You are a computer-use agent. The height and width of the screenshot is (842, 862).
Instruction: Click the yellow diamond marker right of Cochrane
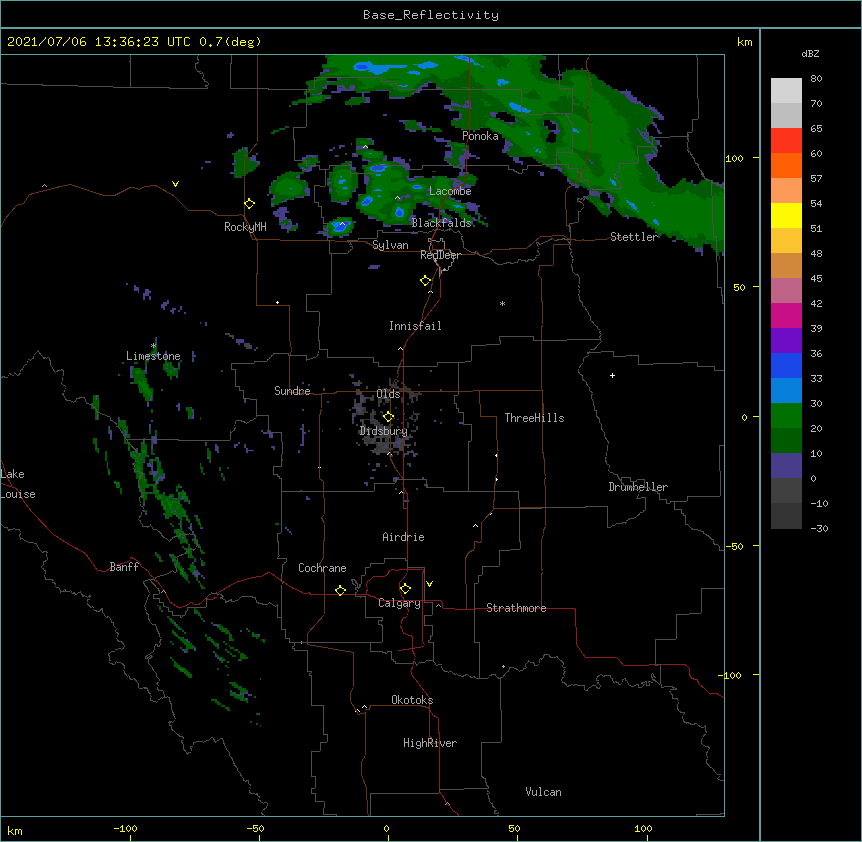coord(340,590)
